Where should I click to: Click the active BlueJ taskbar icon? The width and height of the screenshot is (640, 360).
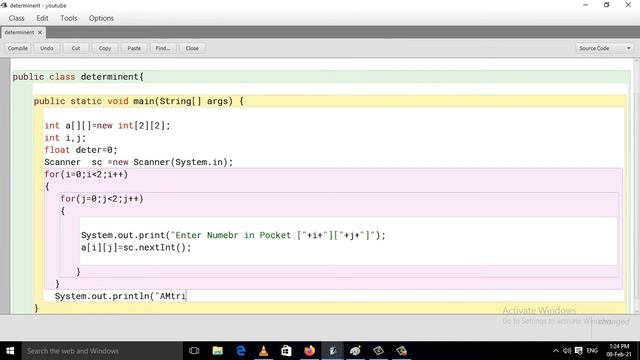333,351
